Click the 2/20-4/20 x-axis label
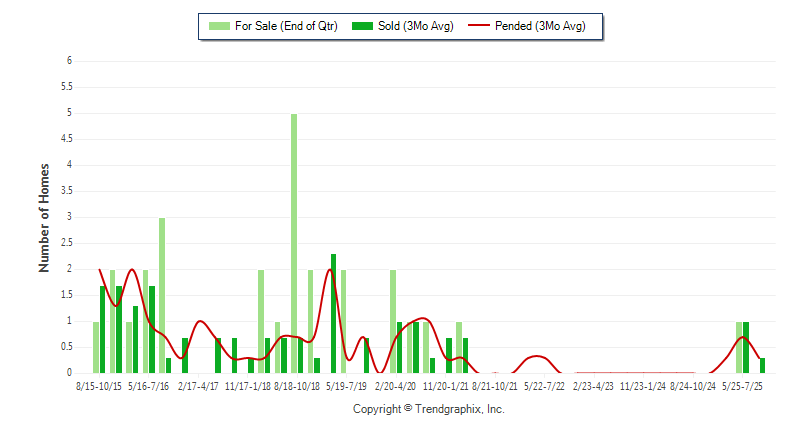The width and height of the screenshot is (800, 434). click(395, 386)
